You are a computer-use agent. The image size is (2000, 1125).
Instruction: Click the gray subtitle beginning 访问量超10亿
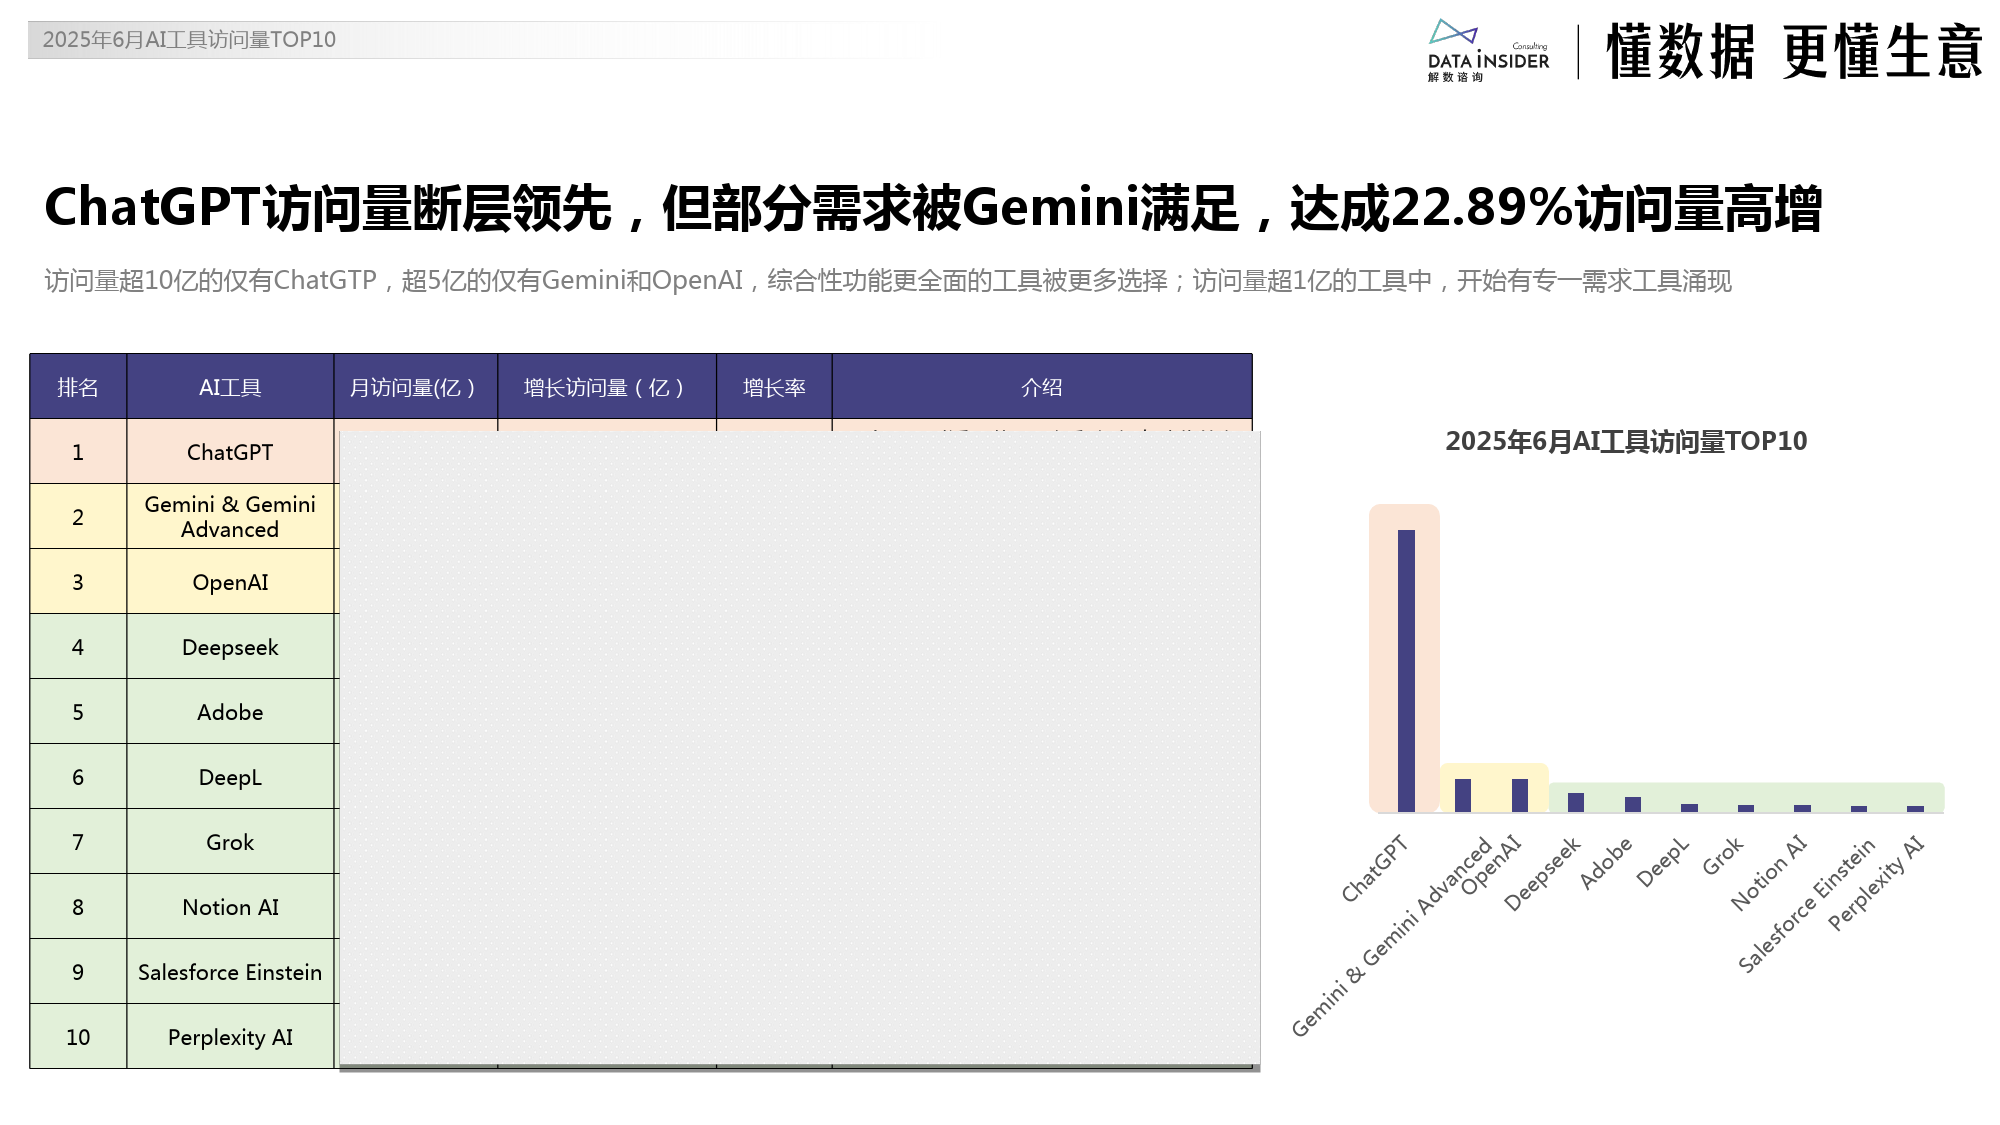tap(888, 281)
